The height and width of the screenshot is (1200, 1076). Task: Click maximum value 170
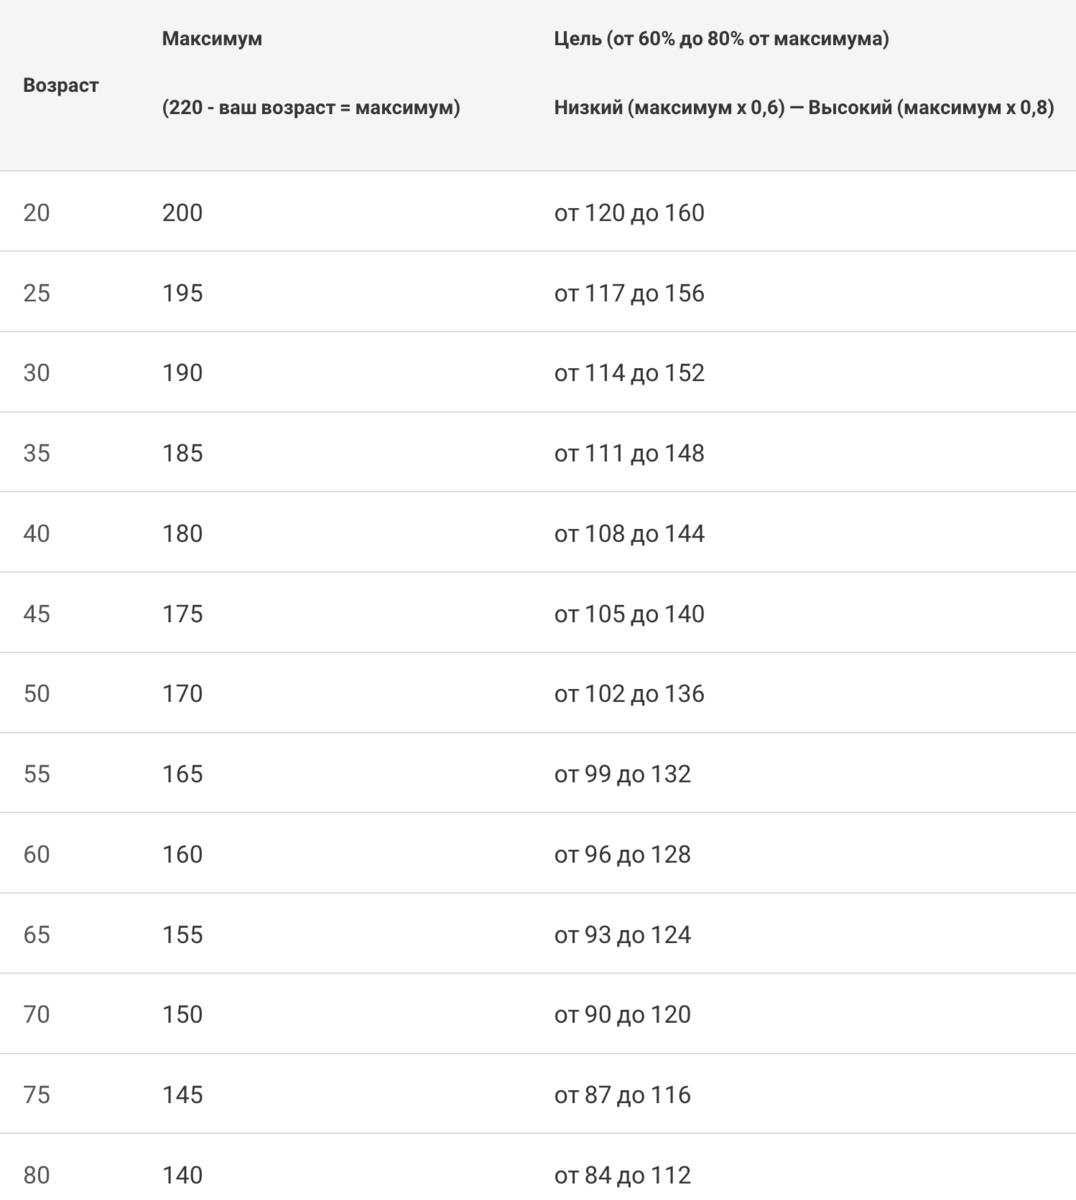tap(182, 693)
